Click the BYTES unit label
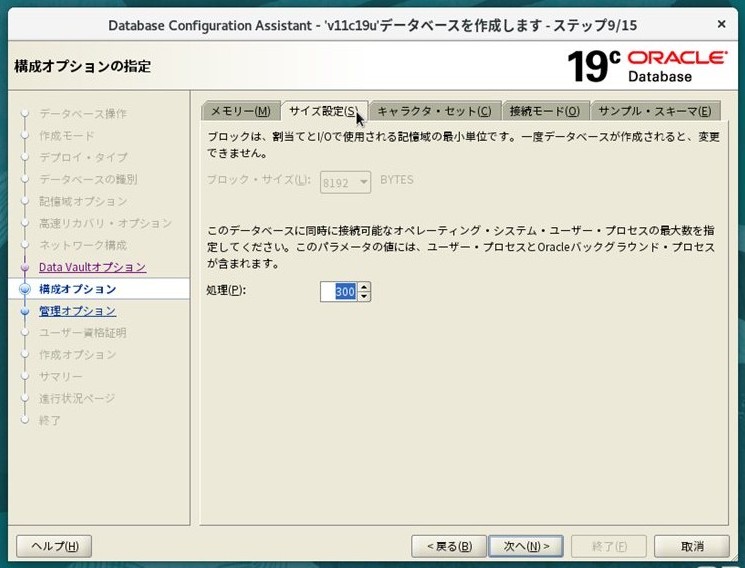The width and height of the screenshot is (745, 568). coord(397,180)
